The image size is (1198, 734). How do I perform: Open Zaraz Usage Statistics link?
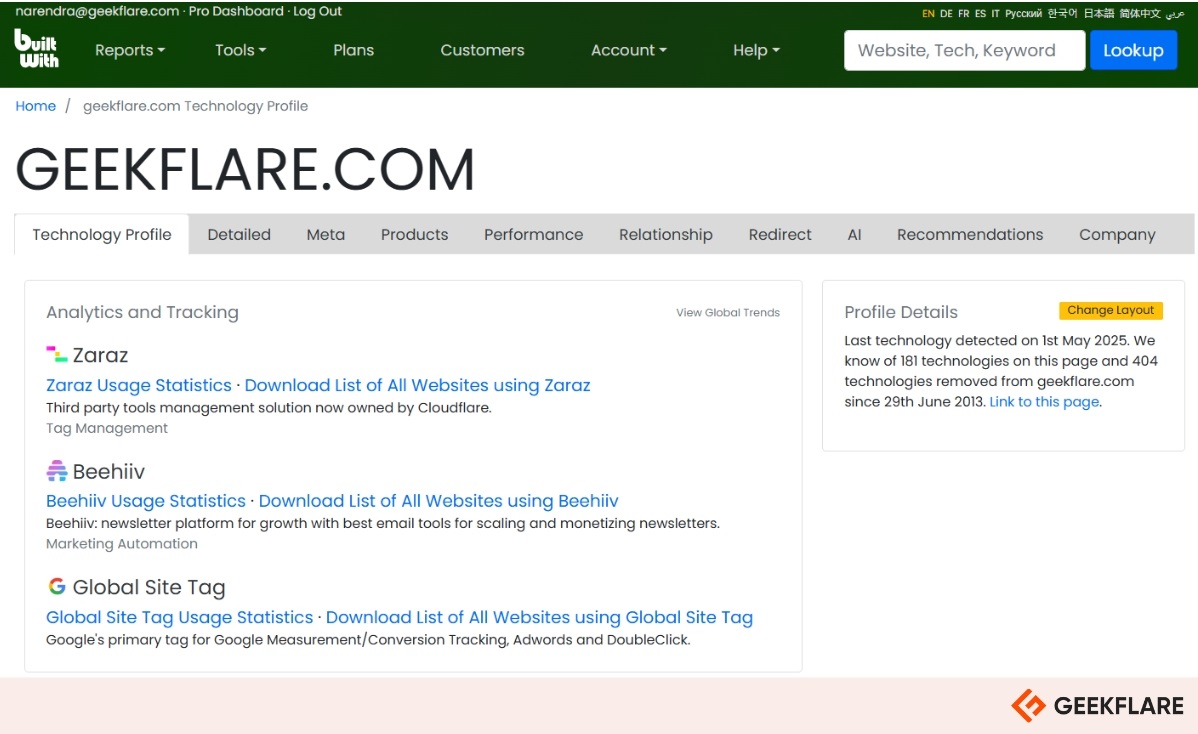pos(138,385)
